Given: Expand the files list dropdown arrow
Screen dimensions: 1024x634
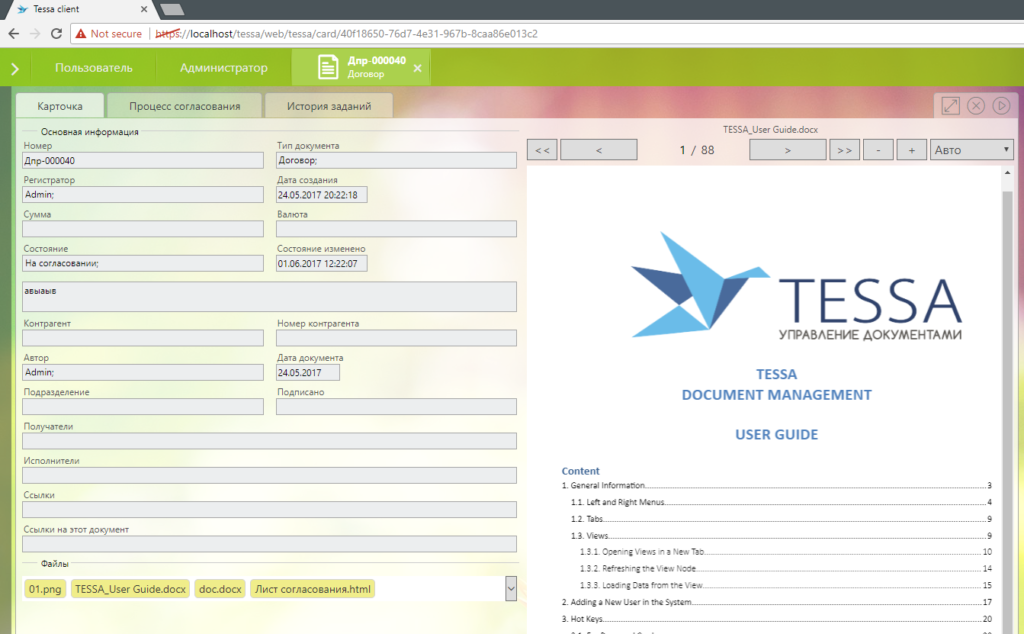Looking at the screenshot, I should pos(511,589).
